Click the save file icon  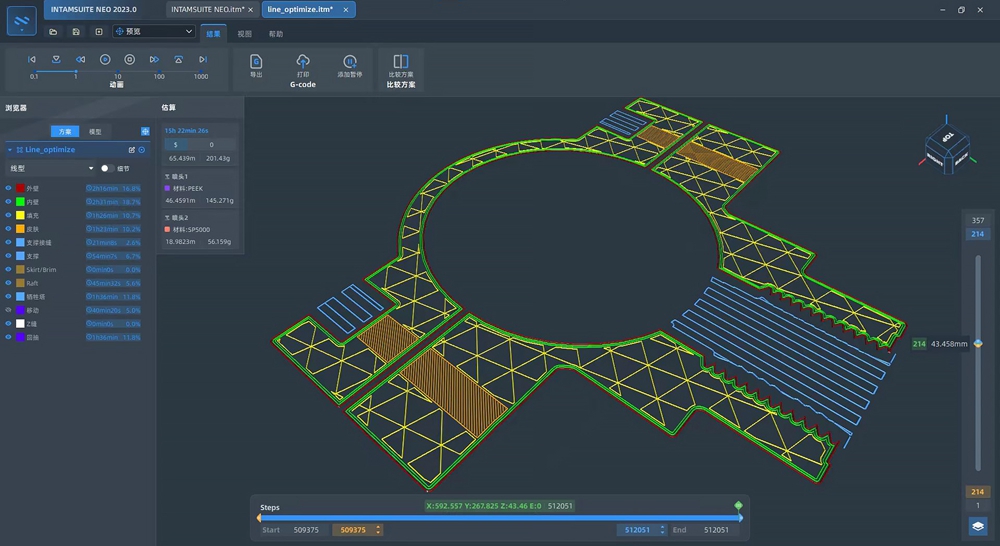tap(76, 32)
